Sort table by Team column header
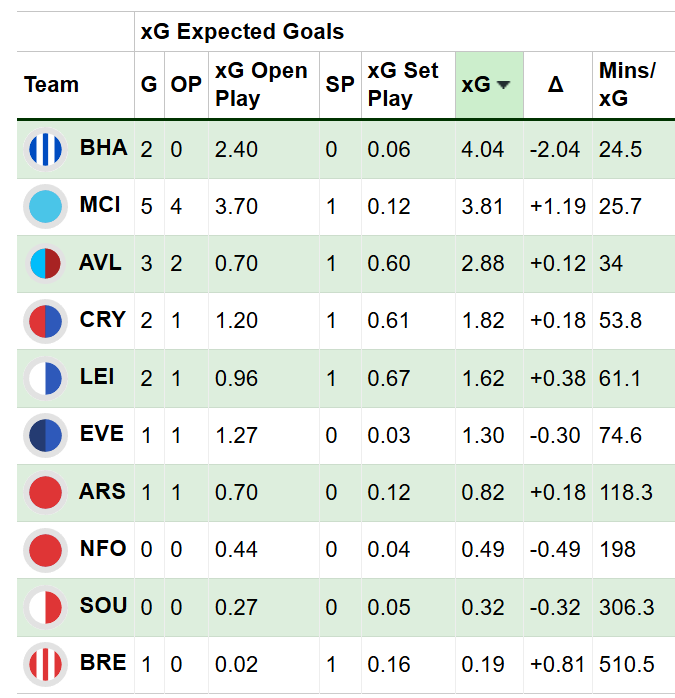The image size is (675, 698). coord(52,85)
